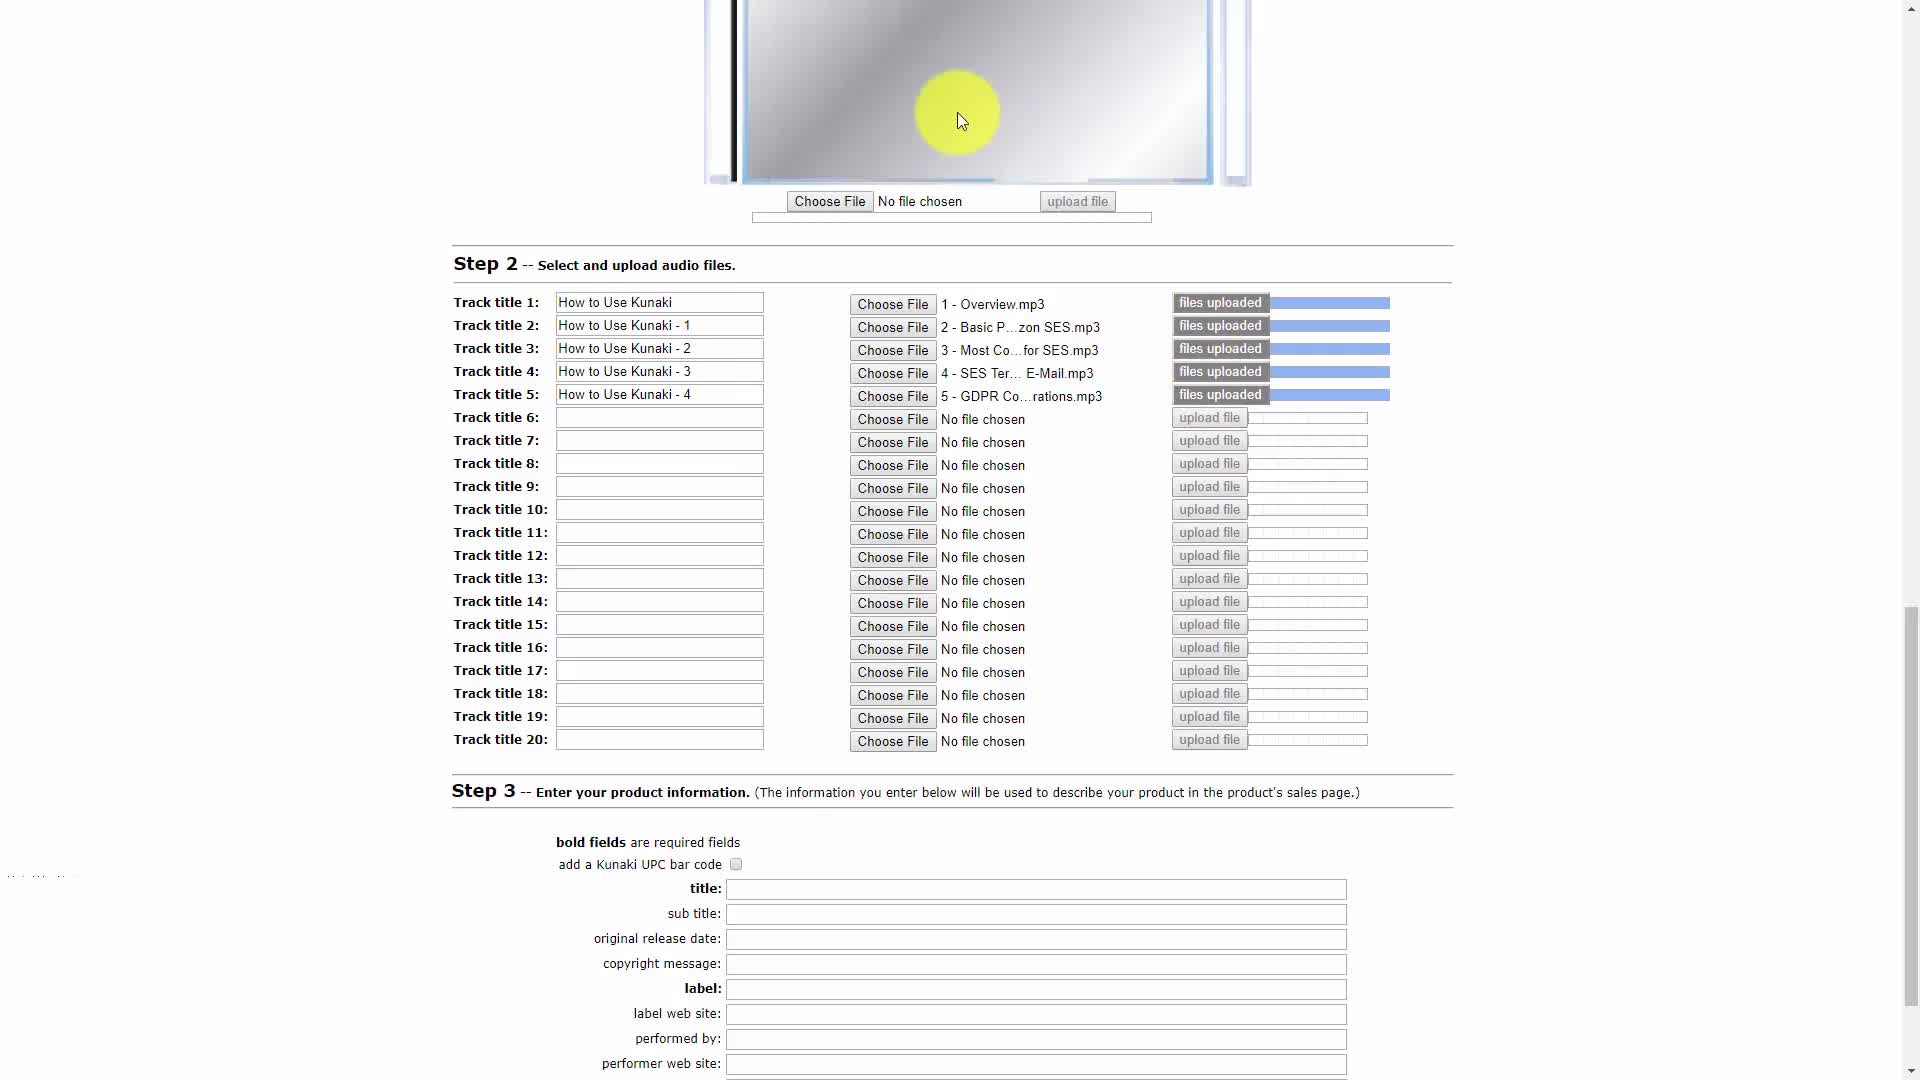Click the original release date field
This screenshot has width=1920, height=1080.
(1036, 939)
